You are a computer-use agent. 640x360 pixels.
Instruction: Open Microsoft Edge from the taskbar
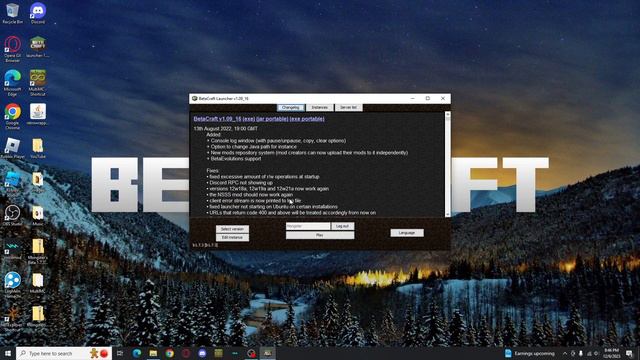coord(137,353)
